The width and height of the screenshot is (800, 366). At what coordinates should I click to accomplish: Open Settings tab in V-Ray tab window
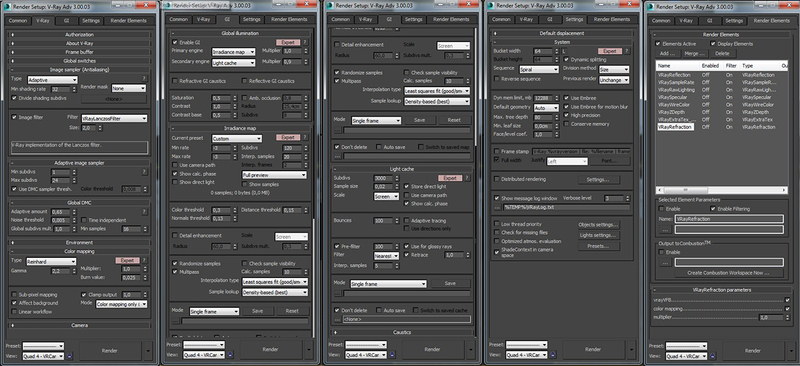pyautogui.click(x=91, y=21)
